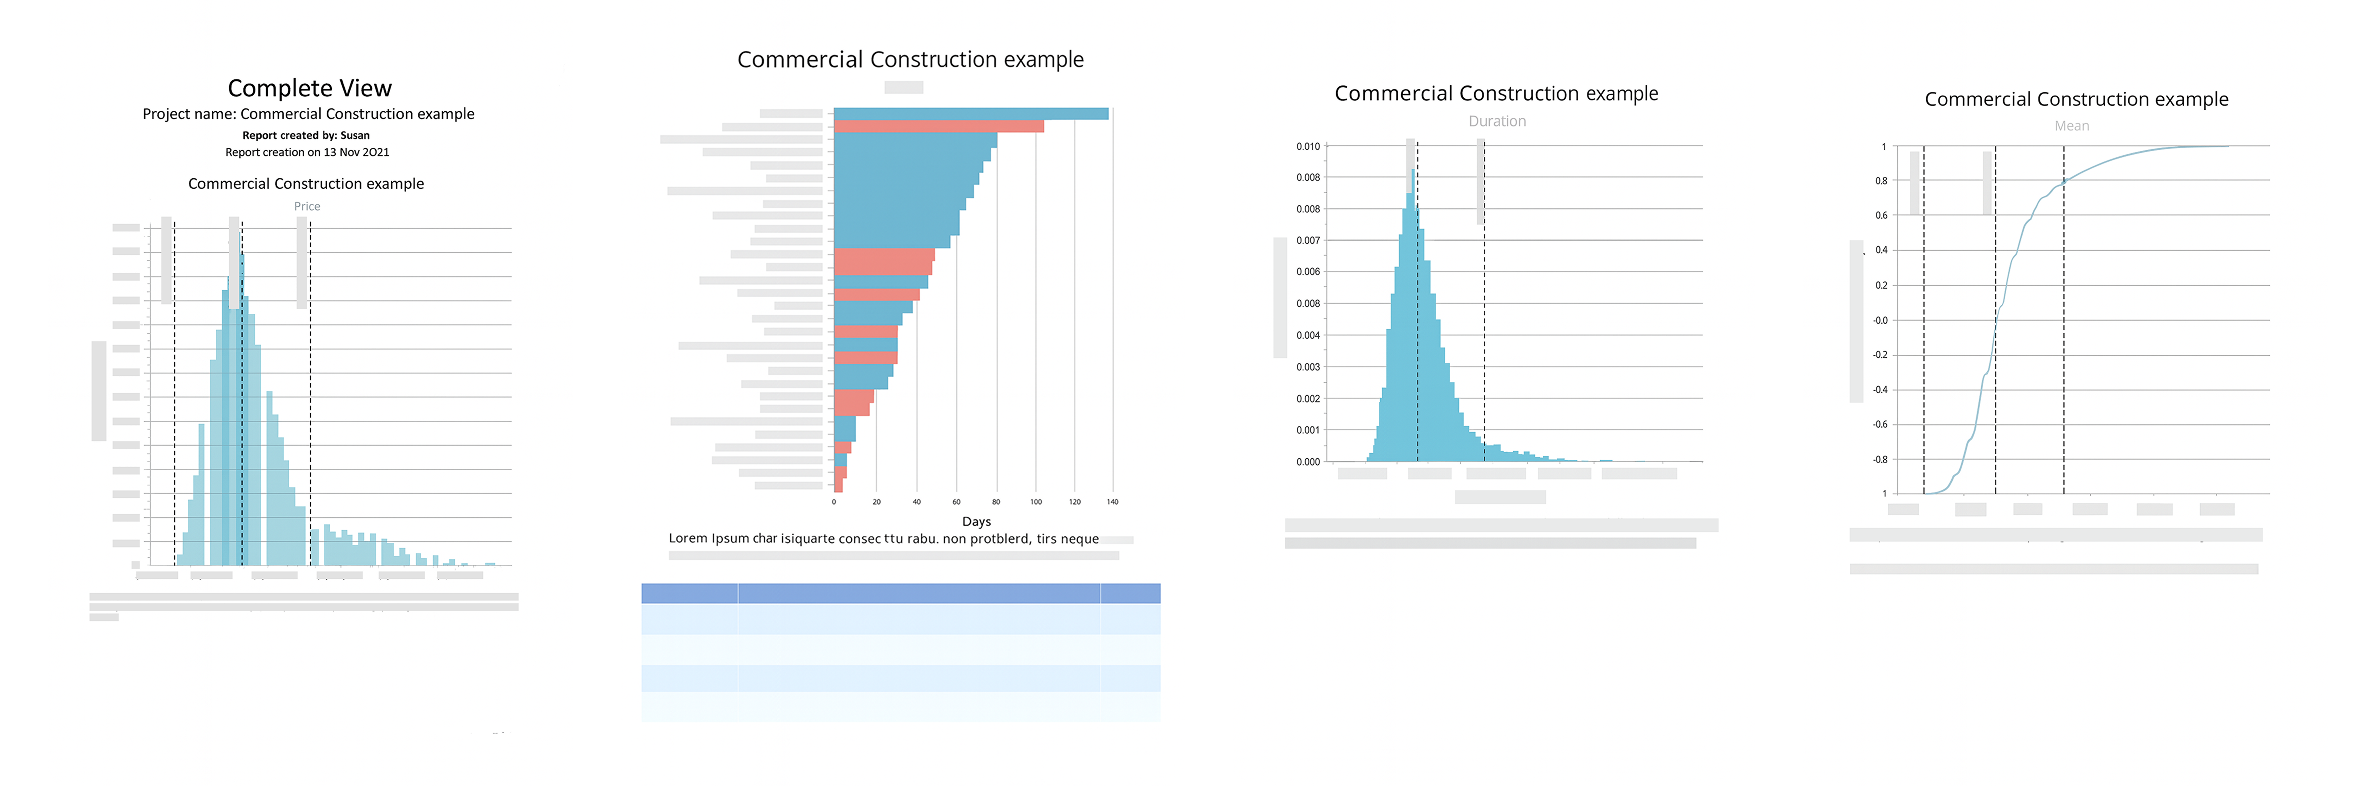The height and width of the screenshot is (786, 2376).
Task: Click the "Price" label above the first histogram
Action: 307,206
